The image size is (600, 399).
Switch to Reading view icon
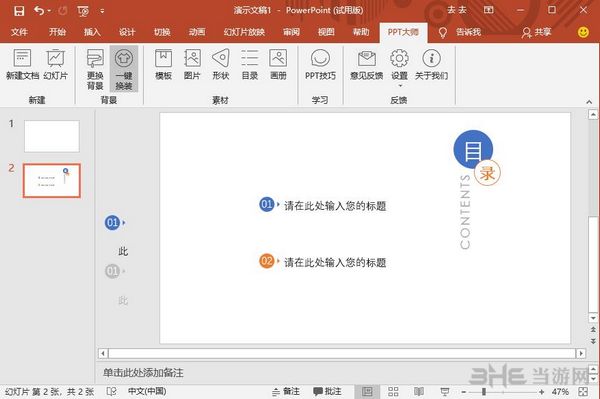pyautogui.click(x=419, y=391)
